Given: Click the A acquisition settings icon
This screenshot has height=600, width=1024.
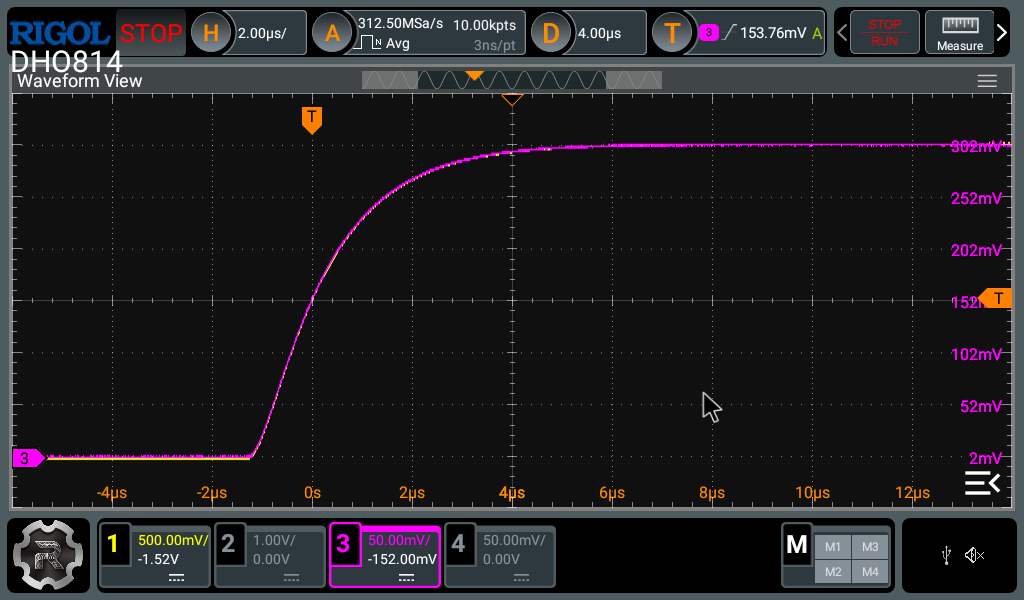Looking at the screenshot, I should pos(330,32).
